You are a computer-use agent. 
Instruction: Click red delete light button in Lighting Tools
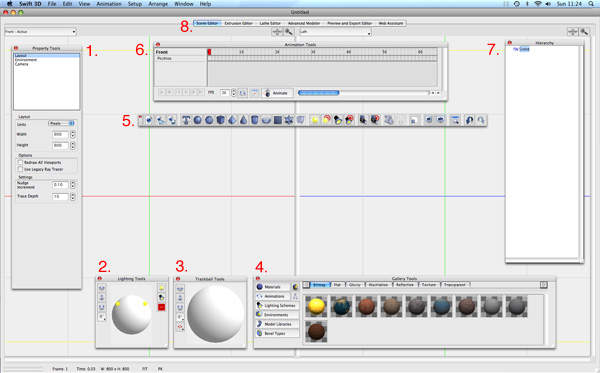[161, 307]
